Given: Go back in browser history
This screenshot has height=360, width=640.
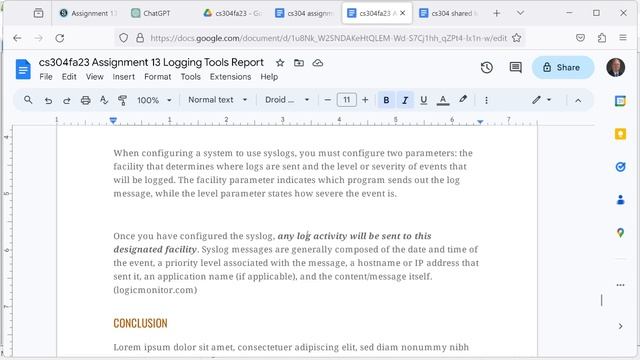Looking at the screenshot, I should point(17,38).
